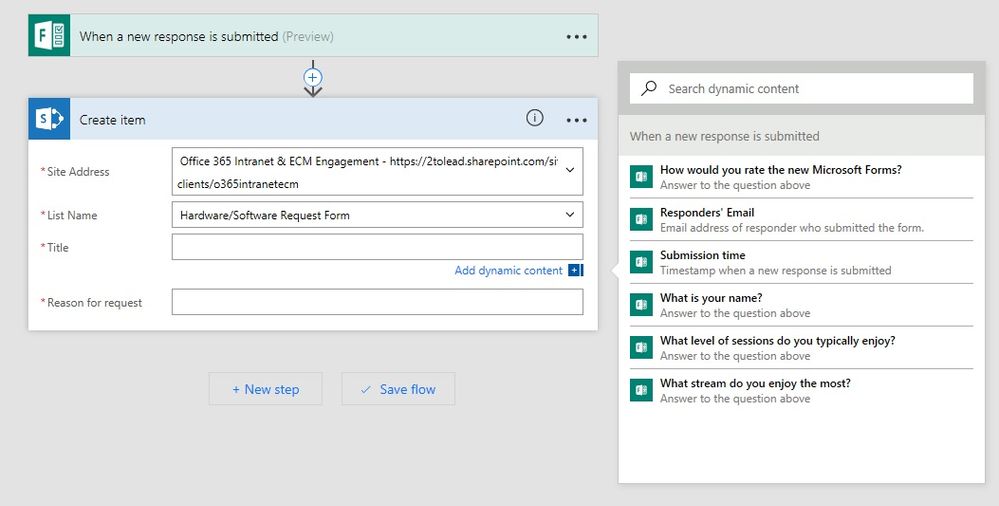Open trigger step ellipsis menu
This screenshot has width=999, height=506.
tap(577, 37)
